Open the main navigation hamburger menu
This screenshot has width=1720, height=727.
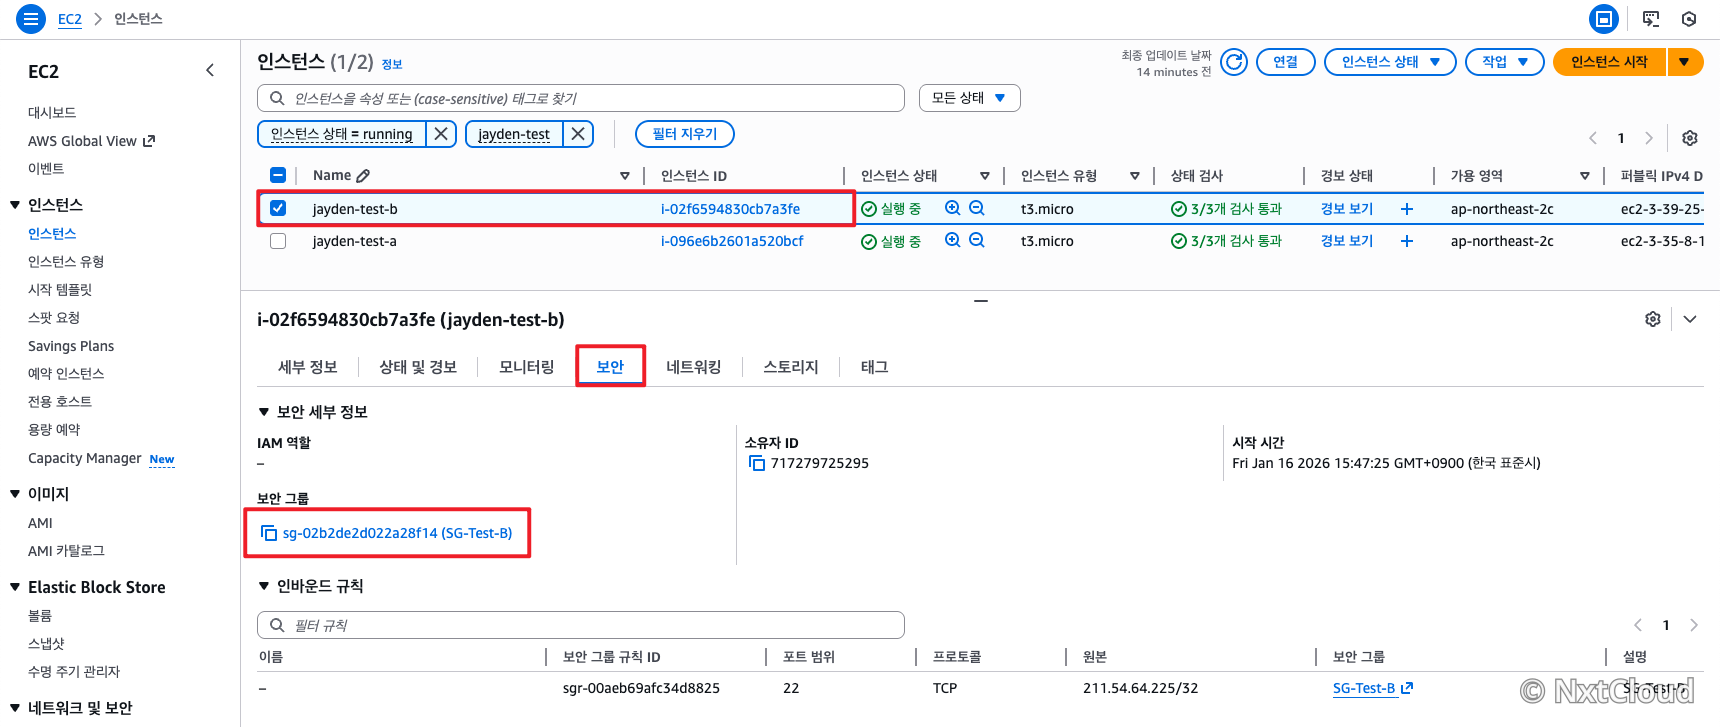tap(31, 19)
